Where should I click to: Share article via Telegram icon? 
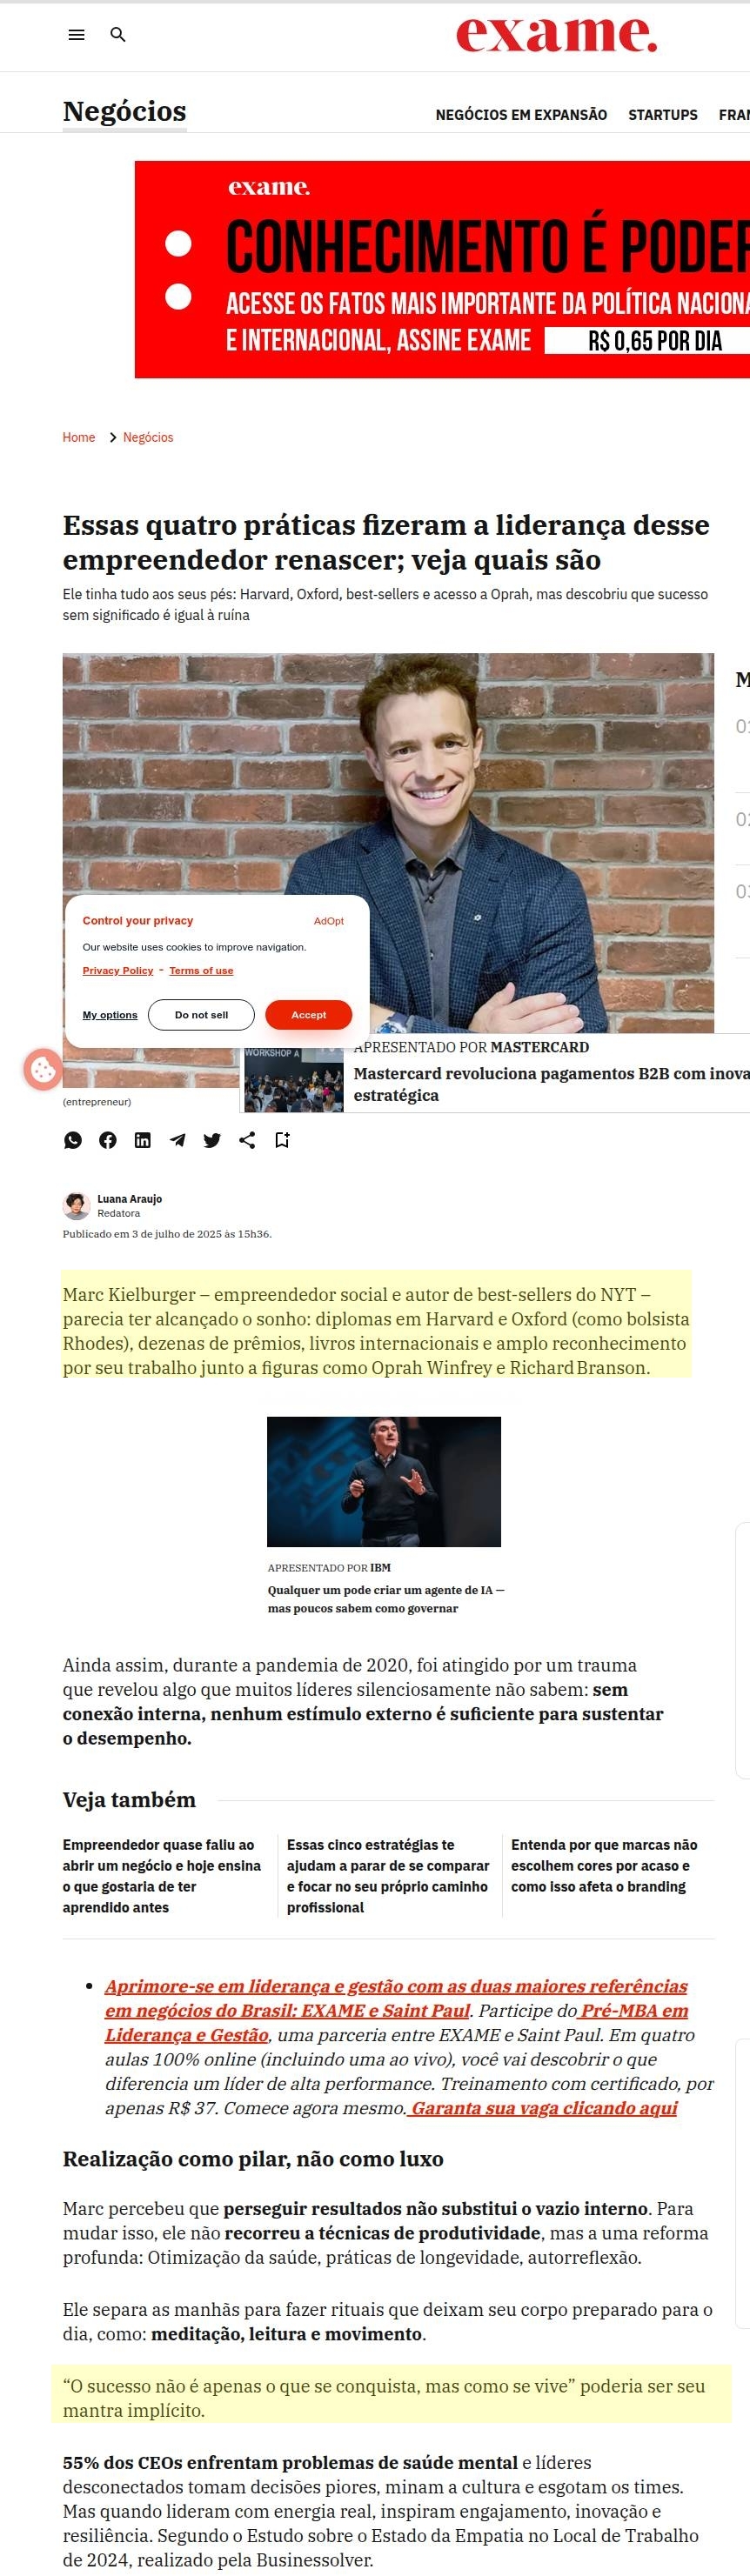(x=177, y=1140)
